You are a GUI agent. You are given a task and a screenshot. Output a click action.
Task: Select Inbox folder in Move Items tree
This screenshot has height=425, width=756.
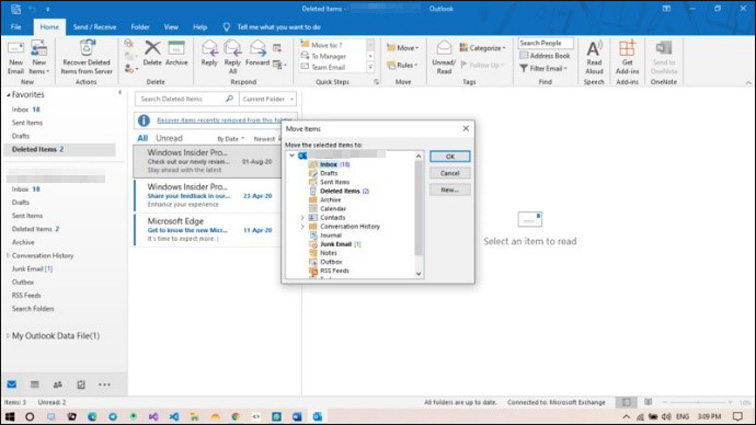(x=329, y=165)
